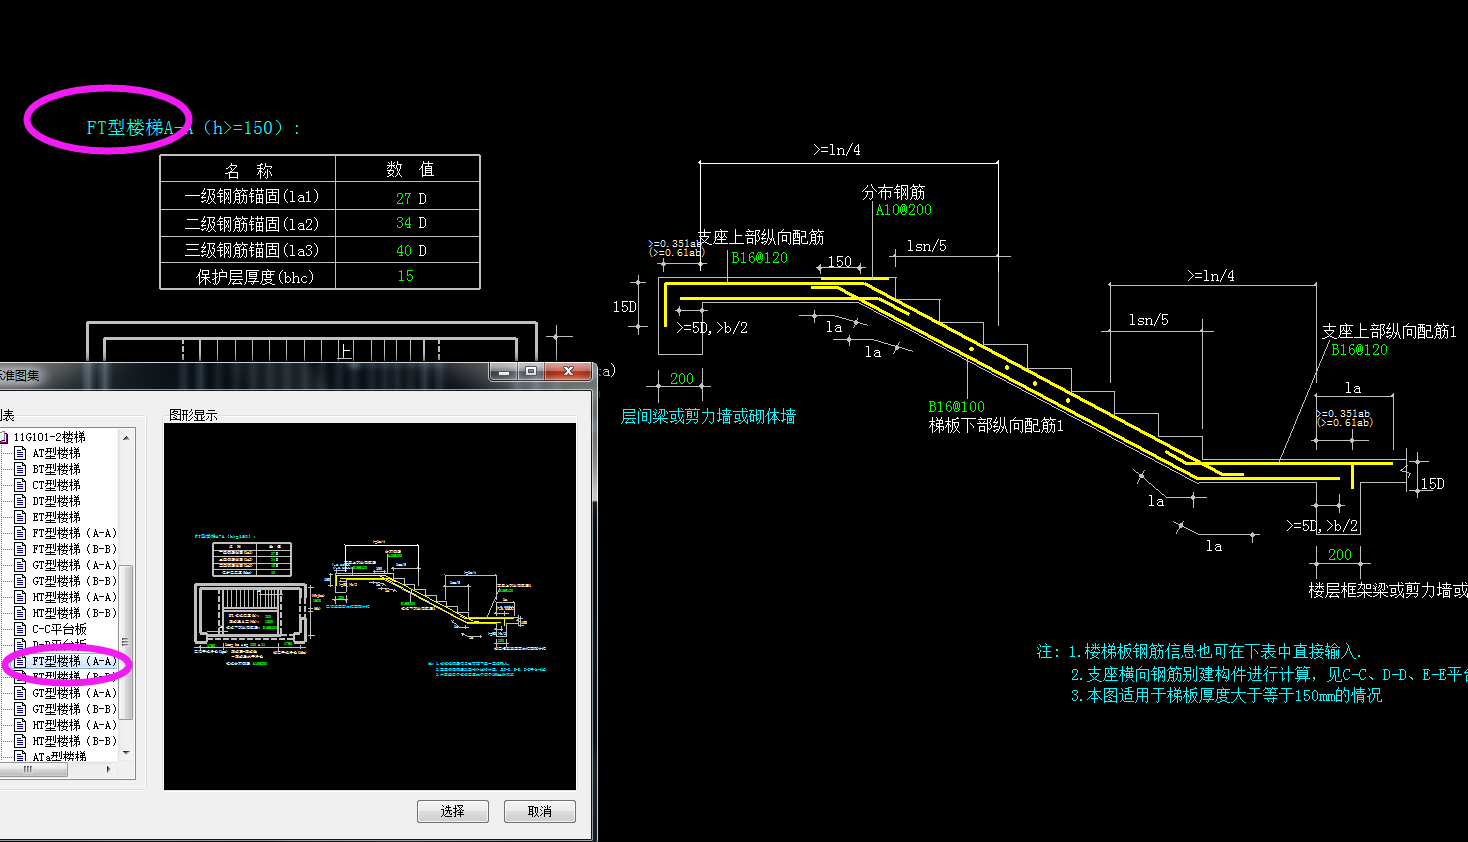Click the page icon next to CT型楼梯
This screenshot has height=842, width=1468.
click(x=20, y=485)
